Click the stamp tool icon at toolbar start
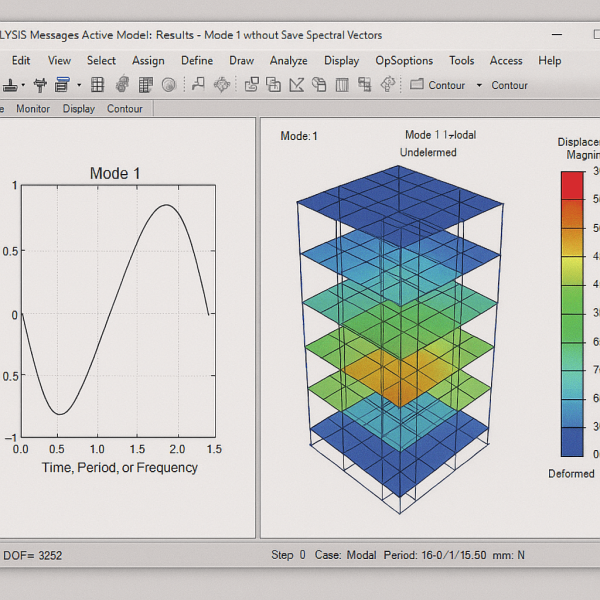This screenshot has width=600, height=600. click(12, 85)
